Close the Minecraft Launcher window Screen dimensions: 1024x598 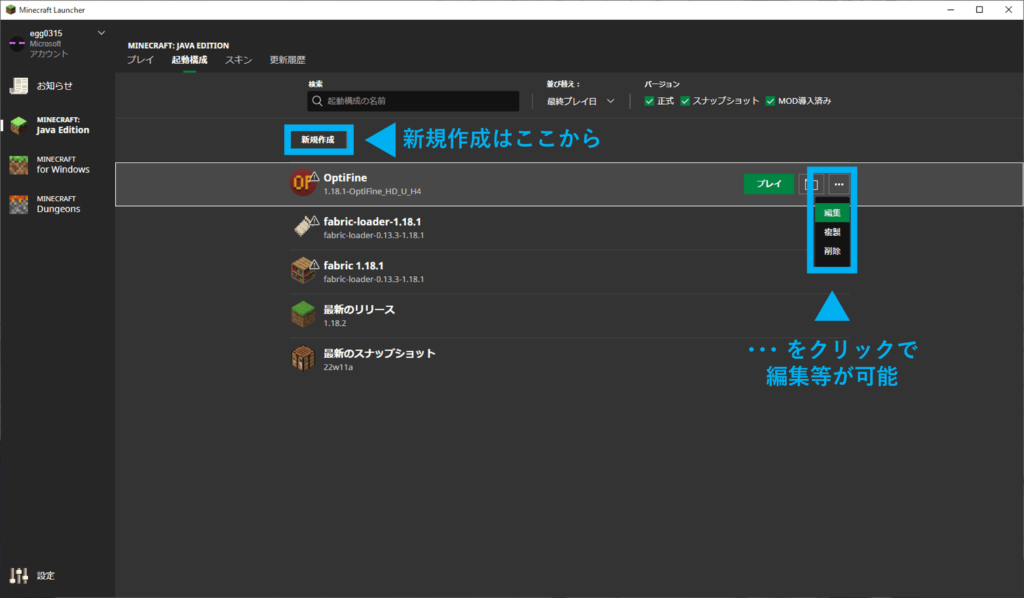(1008, 10)
